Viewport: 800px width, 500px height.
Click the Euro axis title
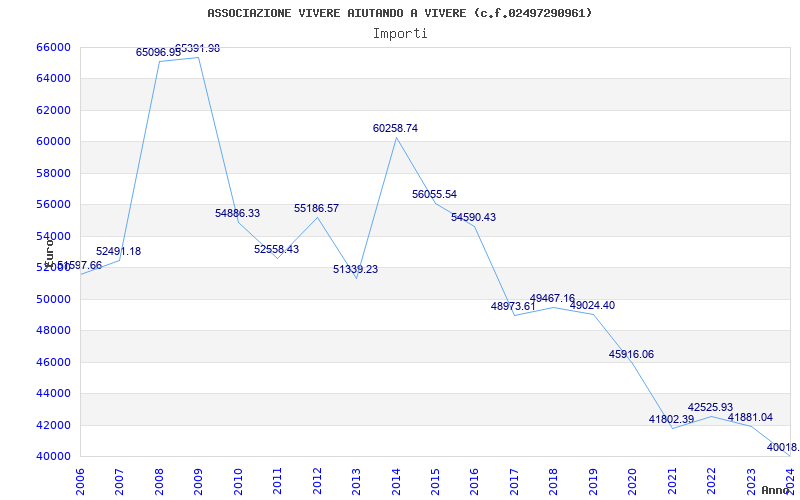point(49,253)
